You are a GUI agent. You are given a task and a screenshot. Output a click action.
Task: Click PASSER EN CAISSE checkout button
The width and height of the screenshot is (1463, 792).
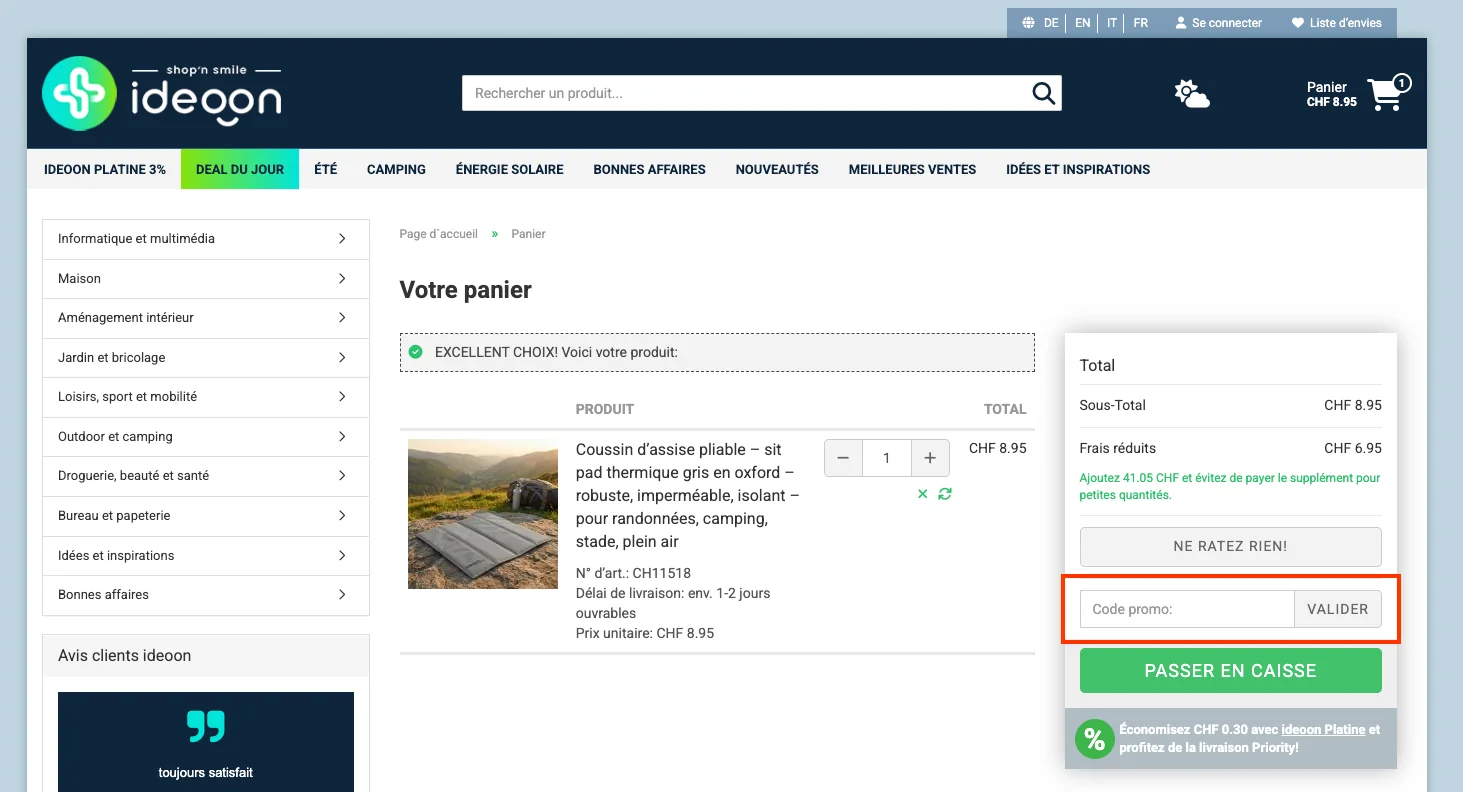(1230, 671)
